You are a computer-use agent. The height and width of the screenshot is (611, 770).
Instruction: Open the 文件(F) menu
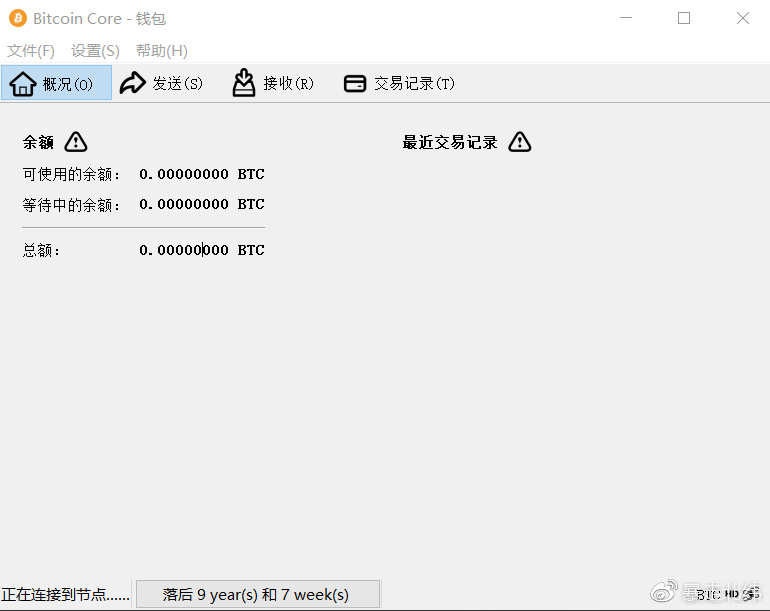point(30,51)
